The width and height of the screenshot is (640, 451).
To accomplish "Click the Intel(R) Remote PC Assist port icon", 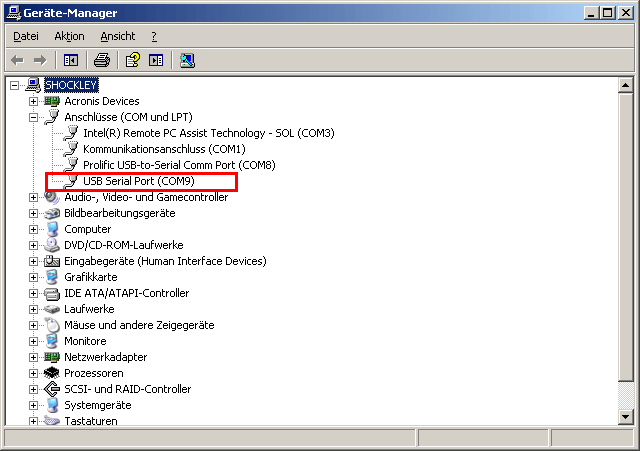I will coord(71,133).
